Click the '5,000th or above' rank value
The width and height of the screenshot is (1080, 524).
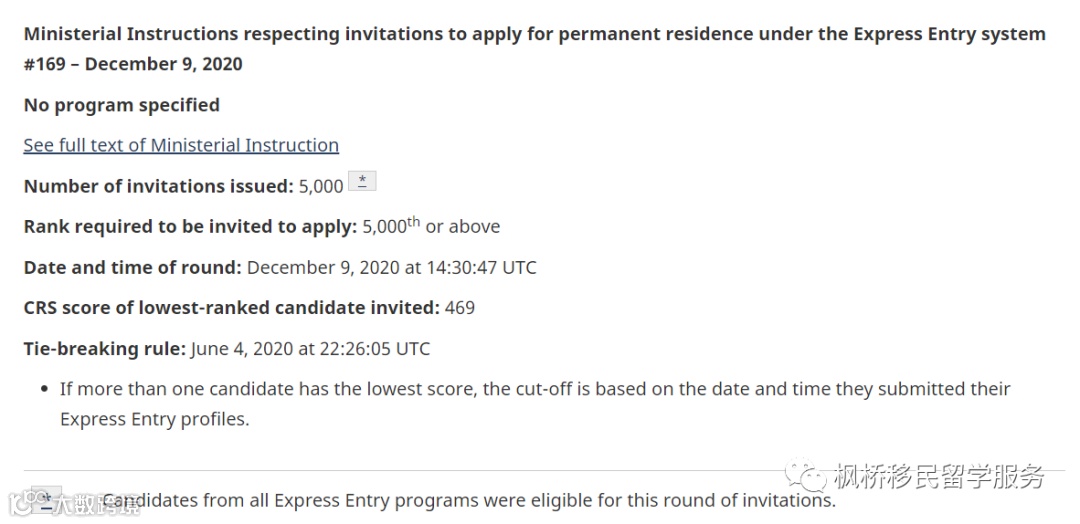click(x=431, y=226)
